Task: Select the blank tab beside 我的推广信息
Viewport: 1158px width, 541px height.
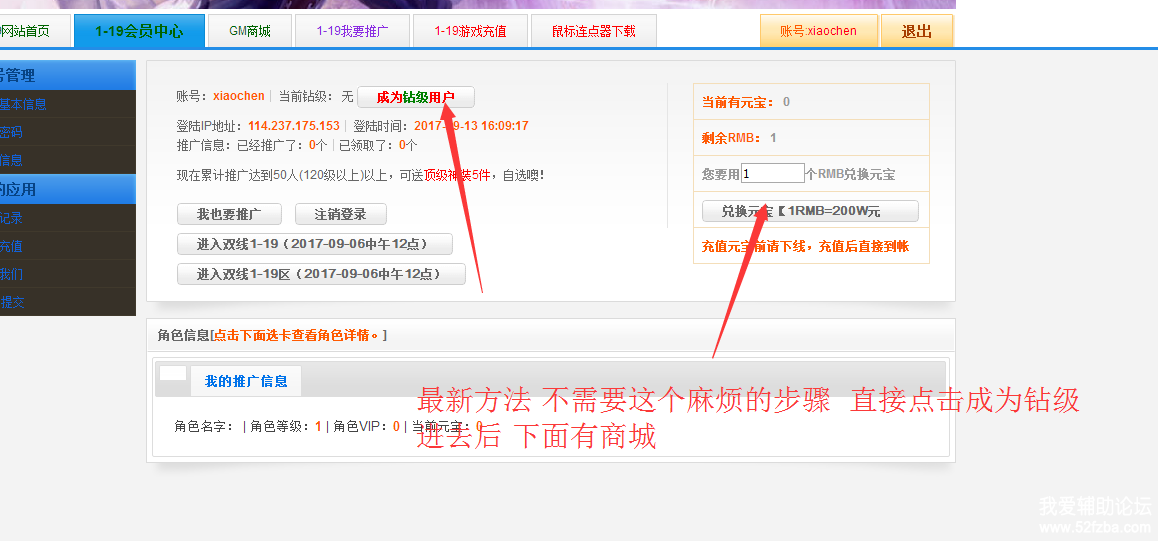Action: (173, 373)
